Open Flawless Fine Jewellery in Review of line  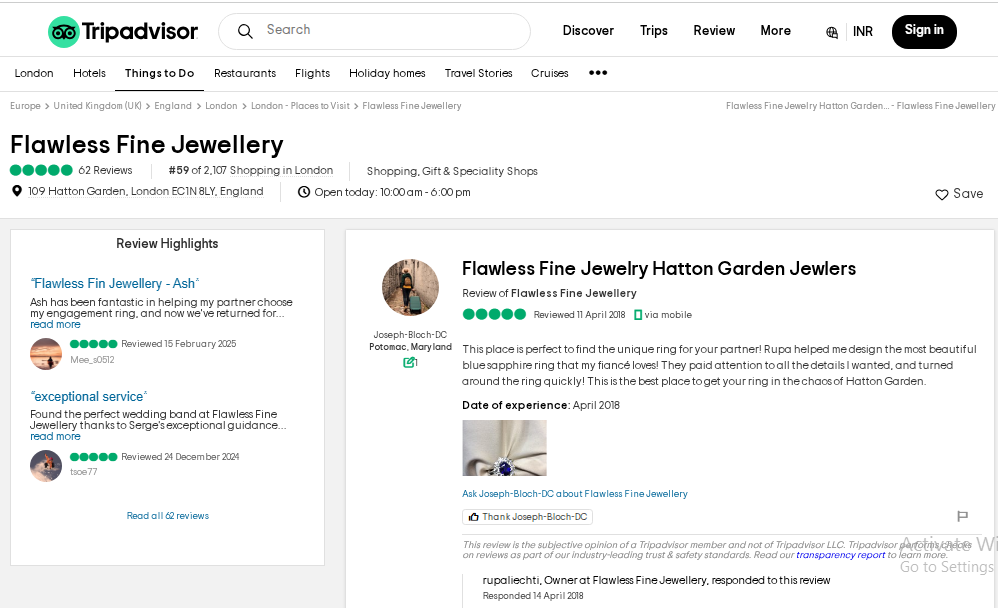point(573,293)
